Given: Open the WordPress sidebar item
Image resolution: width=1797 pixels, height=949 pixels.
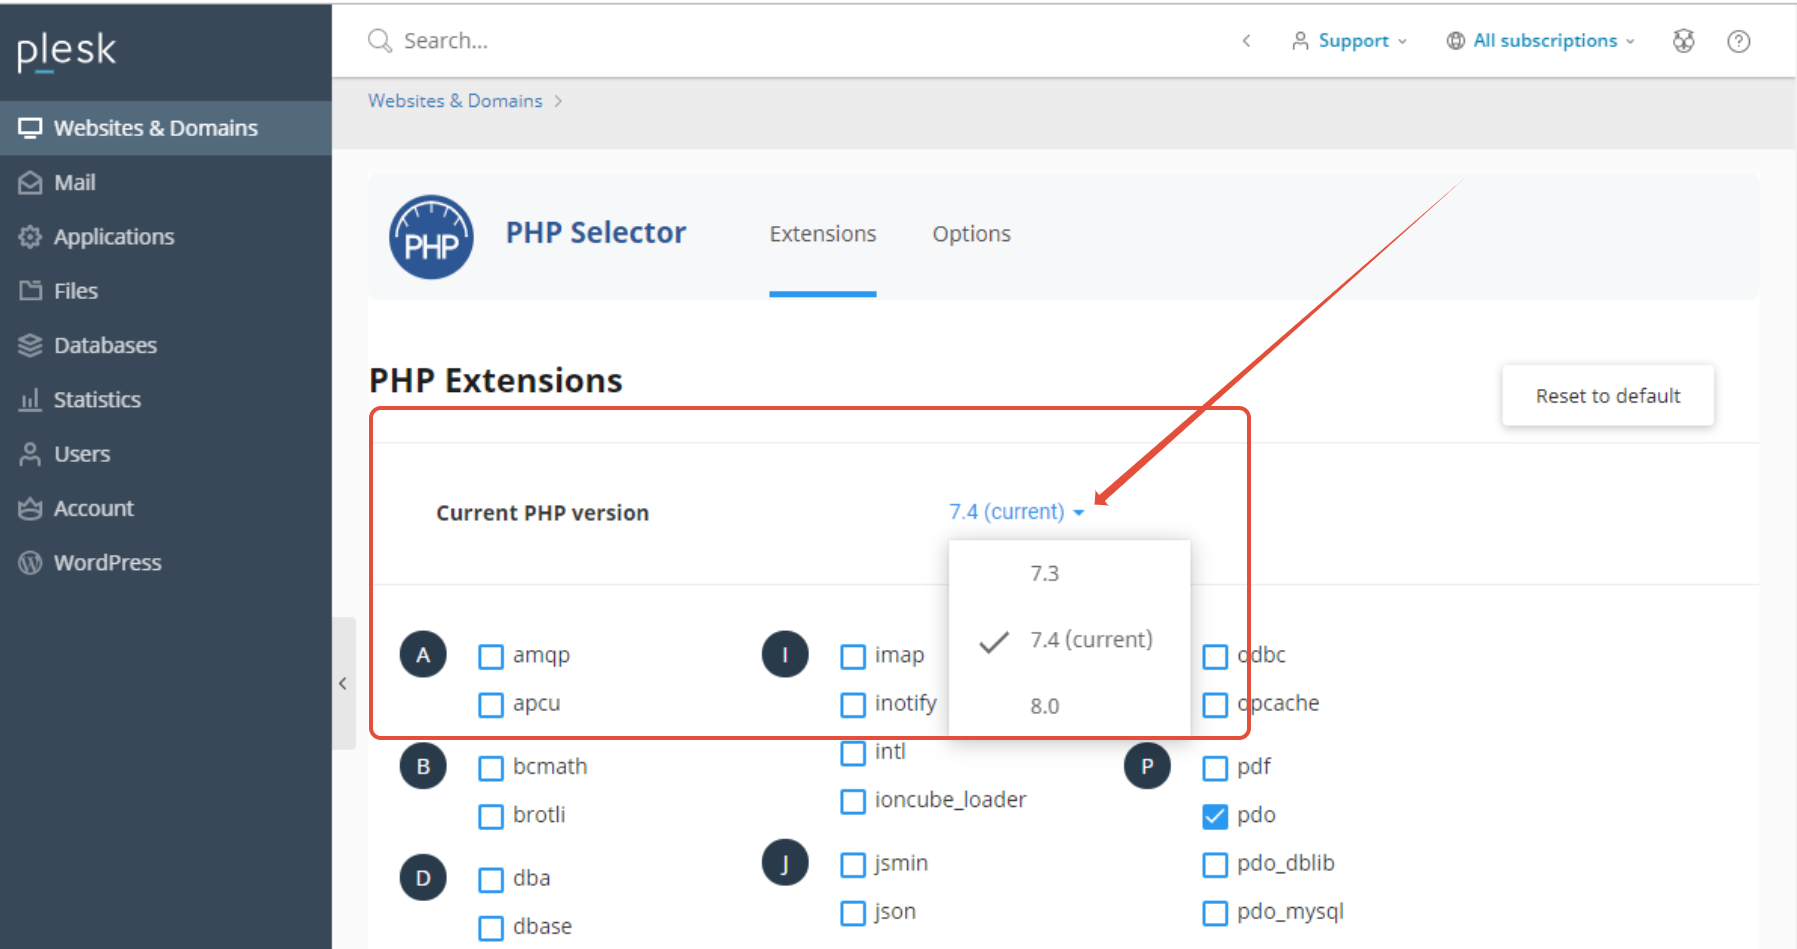Looking at the screenshot, I should [x=166, y=563].
